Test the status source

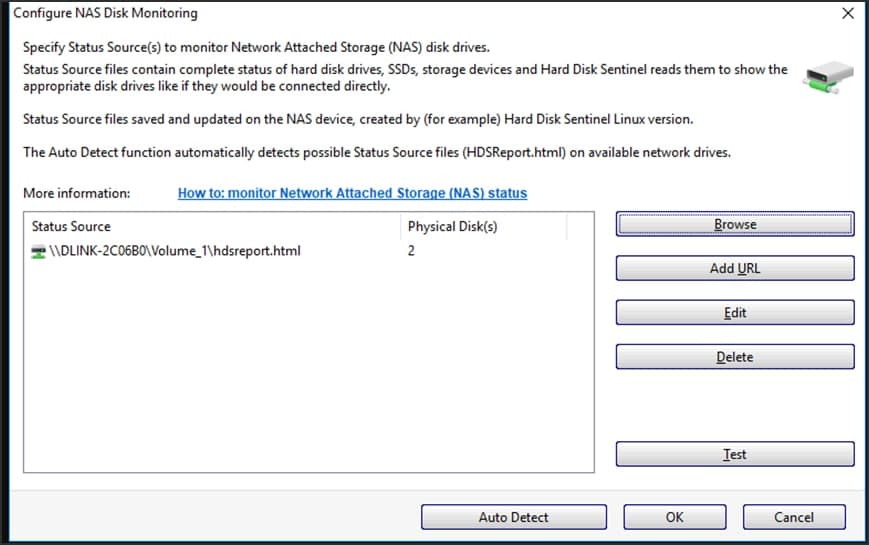[x=735, y=454]
